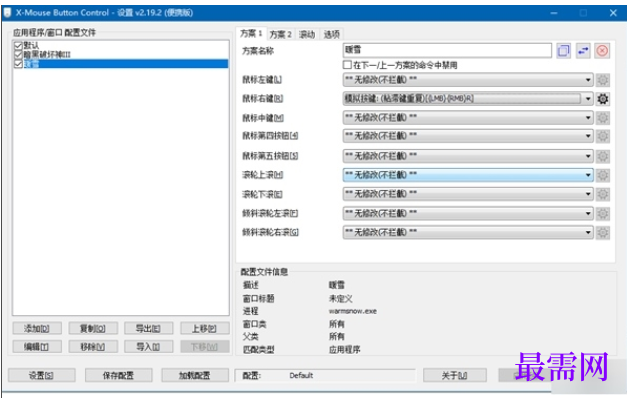Click the swap layer arrows icon
Screen dimensions: 627x398
click(583, 51)
